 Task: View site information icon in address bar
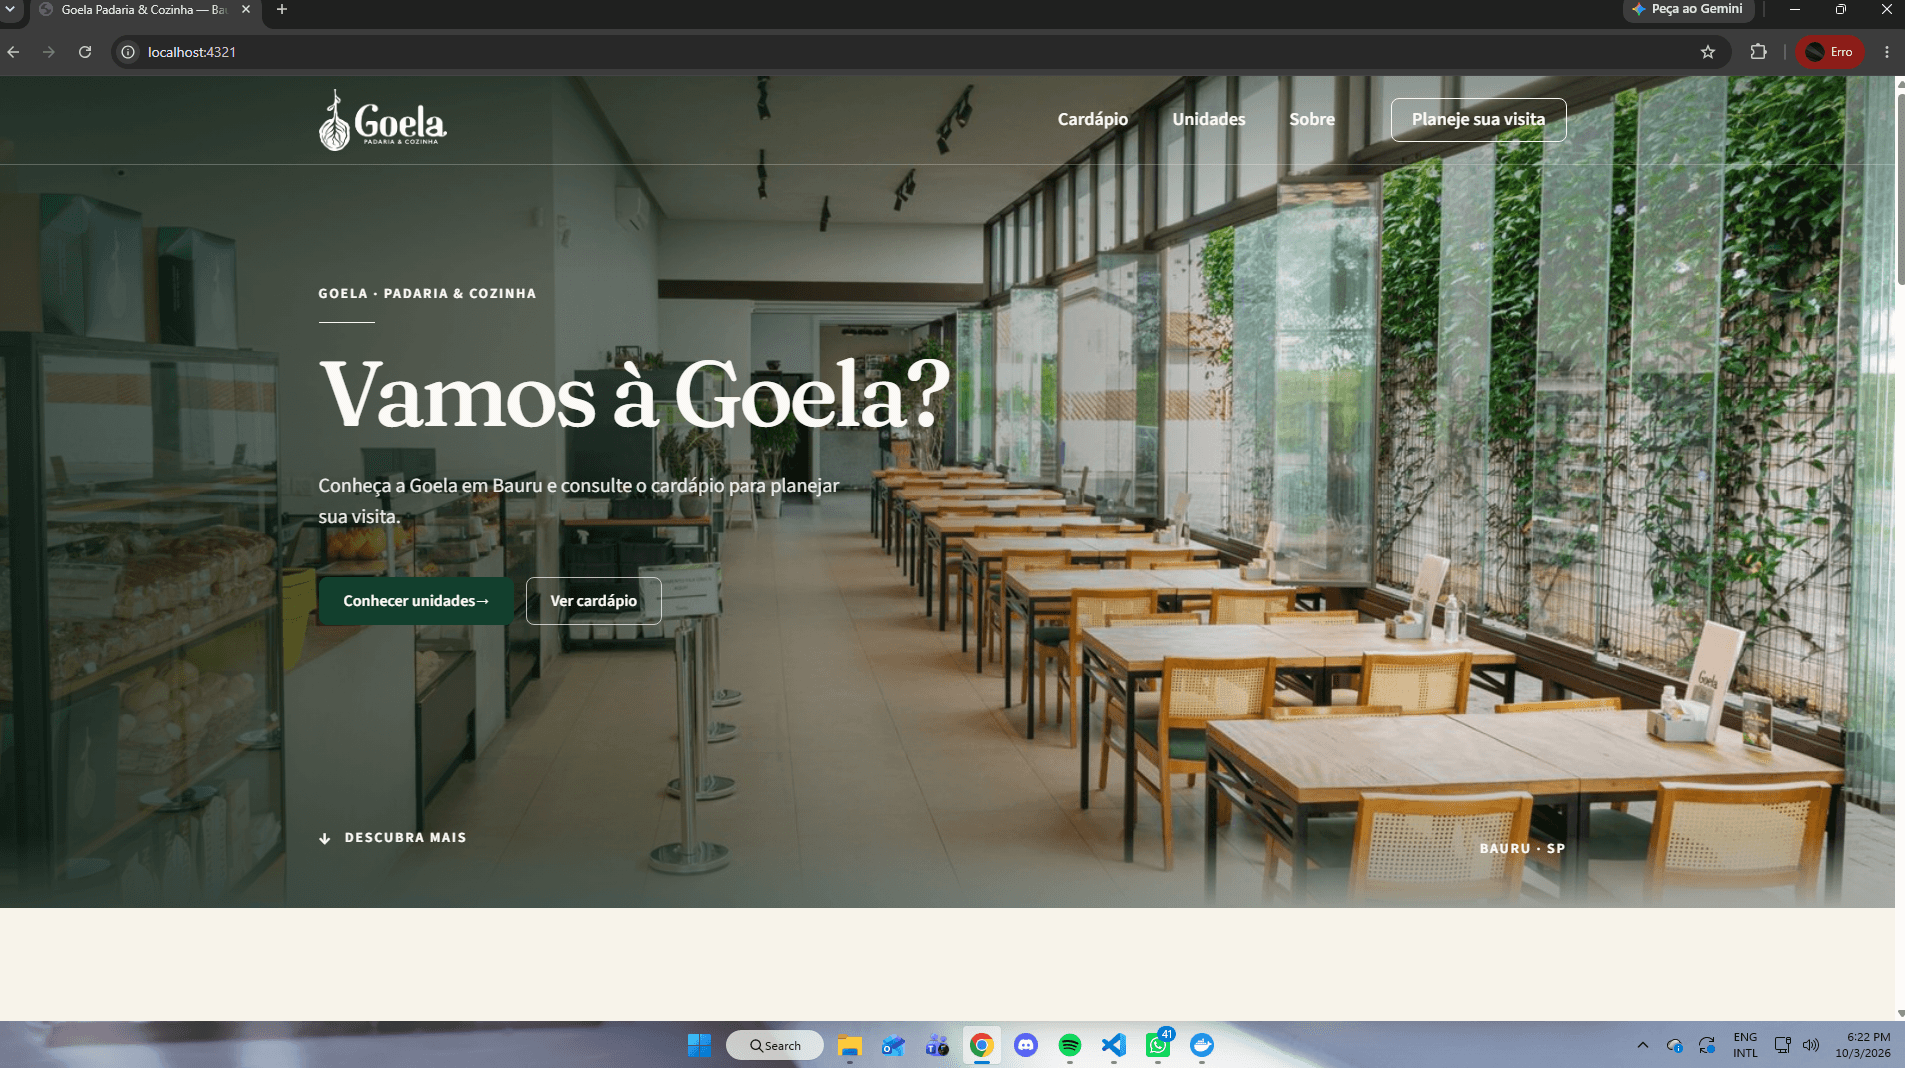[x=128, y=52]
